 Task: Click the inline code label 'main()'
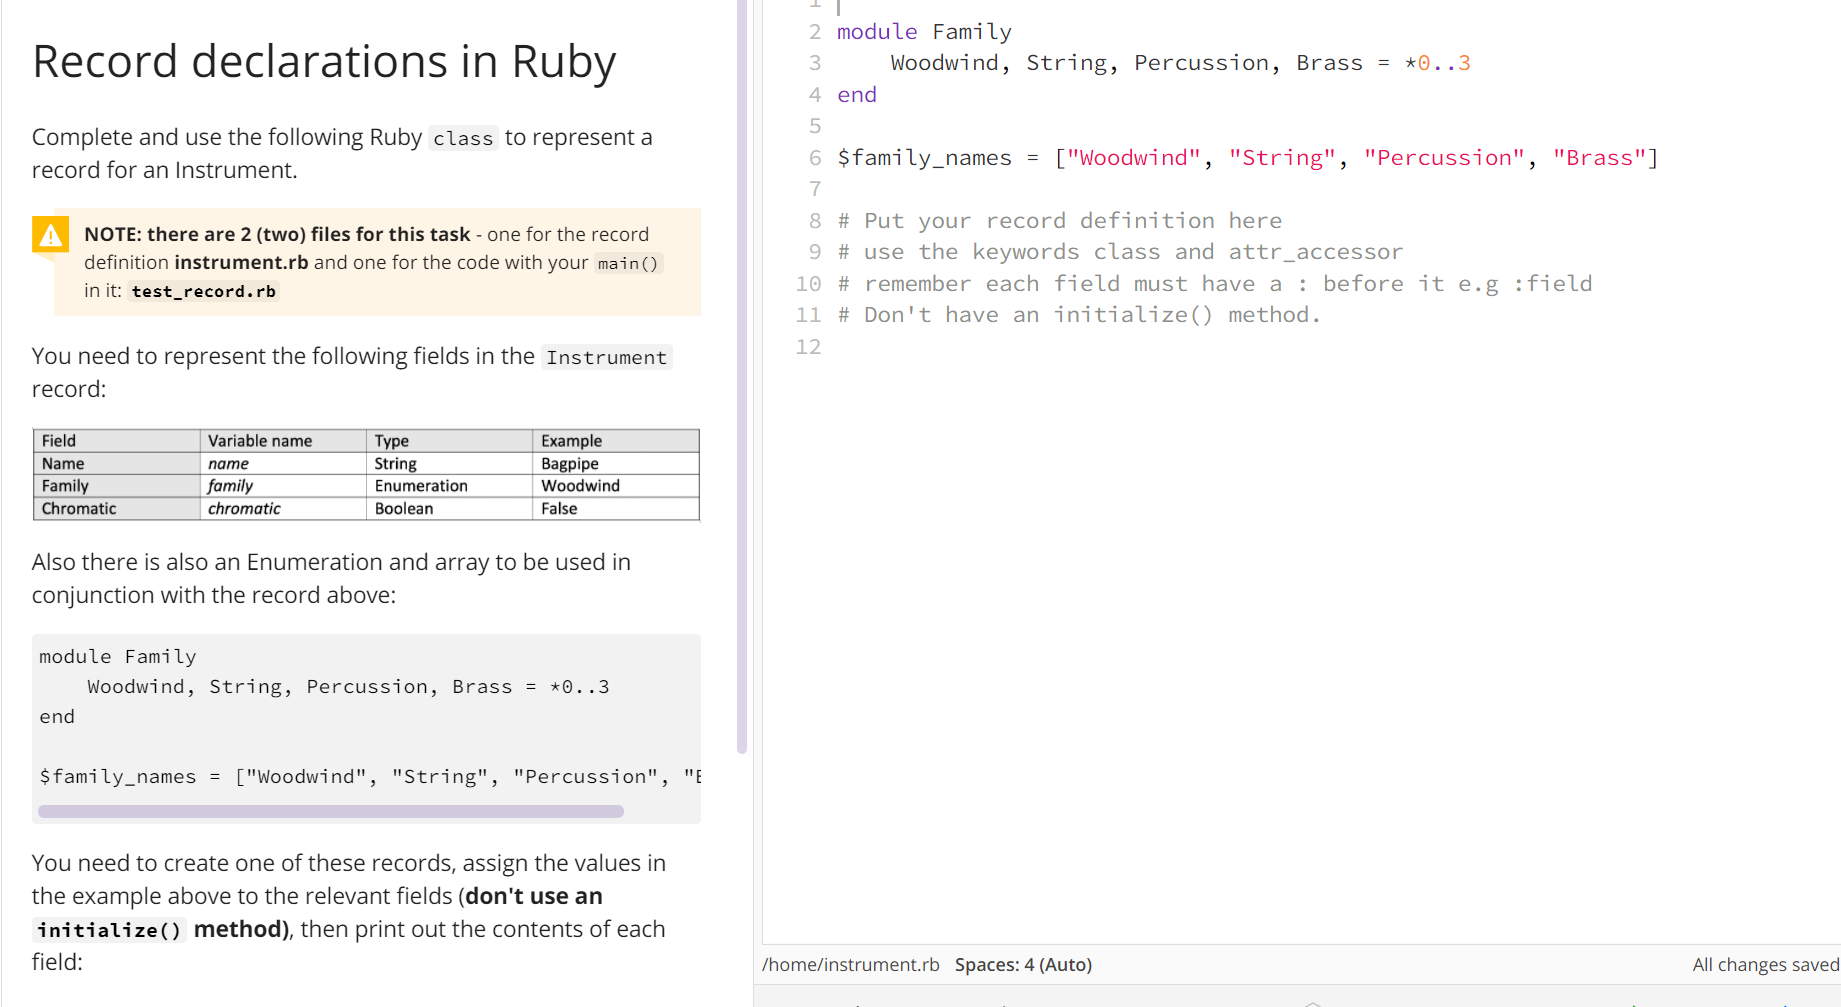[x=629, y=263]
